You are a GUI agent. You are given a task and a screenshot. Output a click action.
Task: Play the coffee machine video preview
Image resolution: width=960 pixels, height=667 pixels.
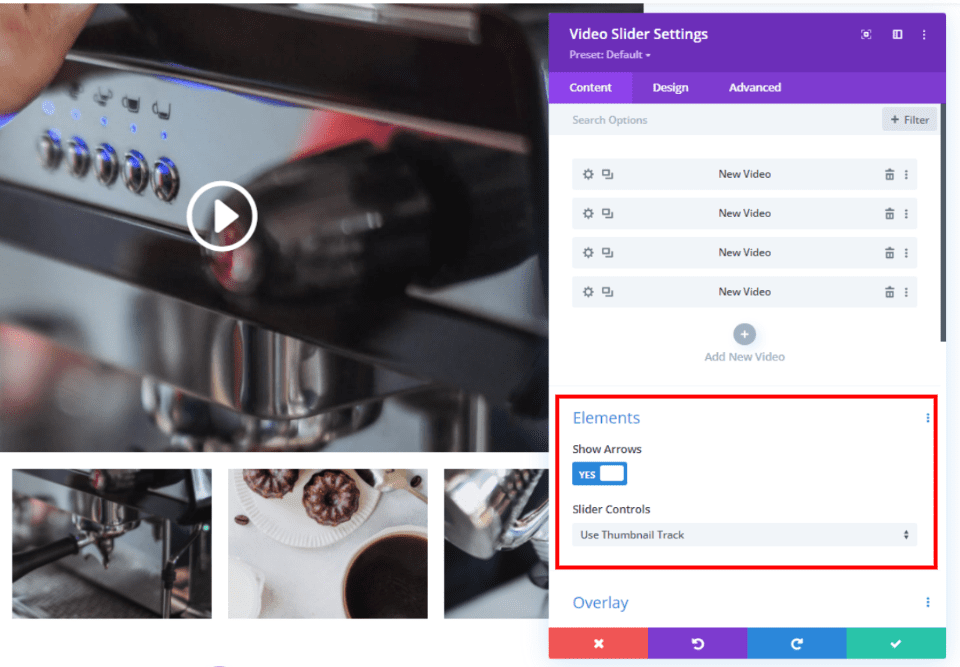[221, 215]
